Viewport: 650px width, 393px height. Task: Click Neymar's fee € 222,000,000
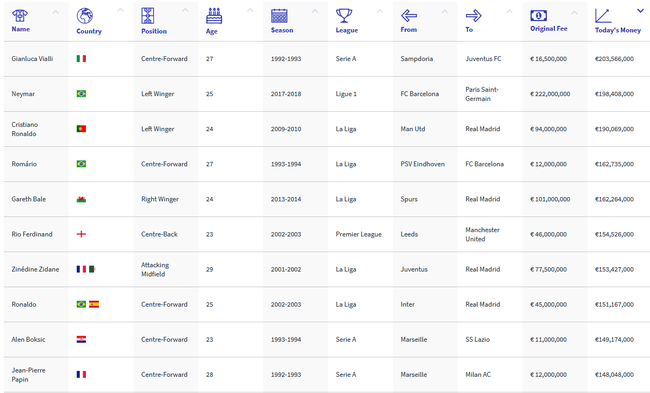(550, 94)
